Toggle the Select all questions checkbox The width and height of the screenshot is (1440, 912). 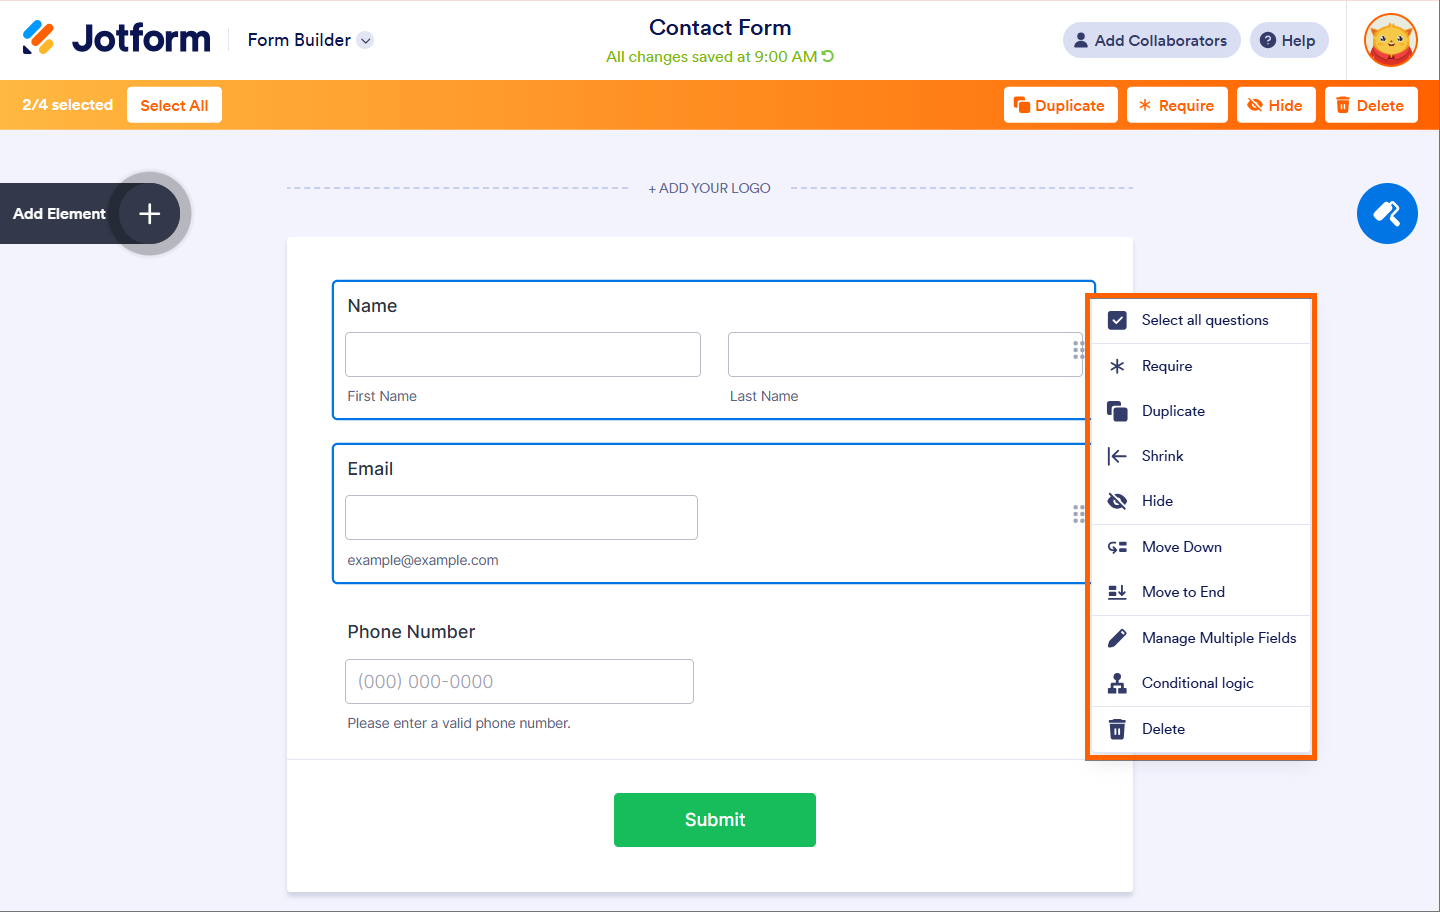click(x=1118, y=320)
